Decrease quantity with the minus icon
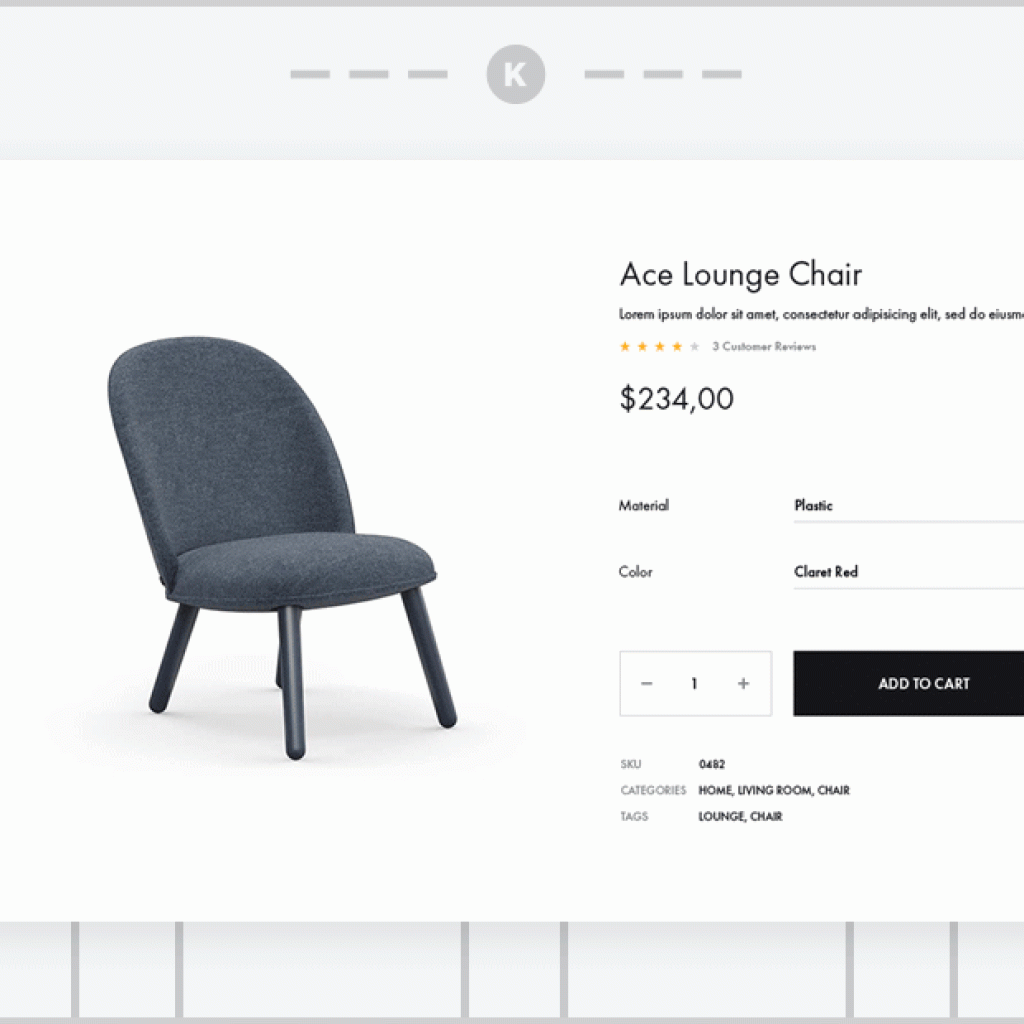The width and height of the screenshot is (1024, 1024). [x=647, y=683]
